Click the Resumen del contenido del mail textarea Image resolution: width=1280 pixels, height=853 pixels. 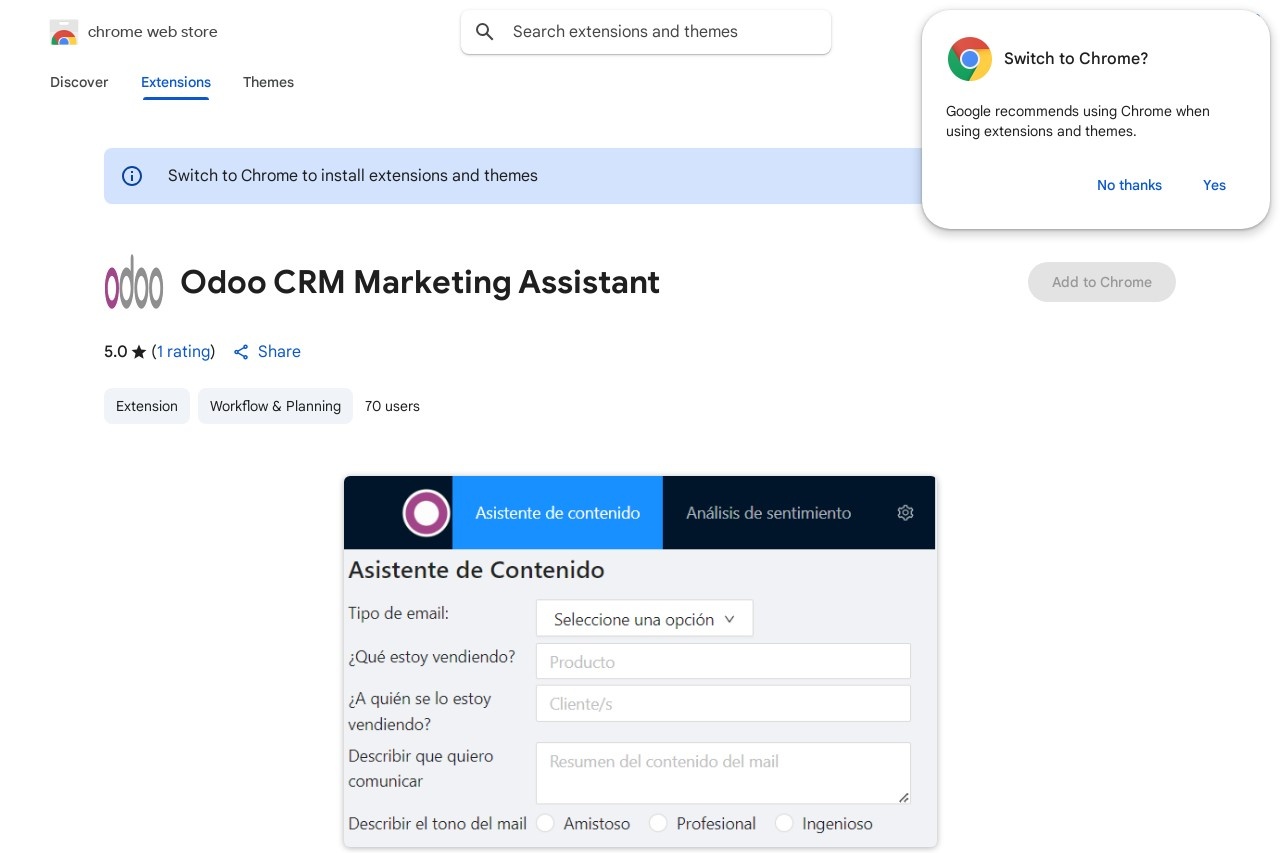click(x=723, y=773)
